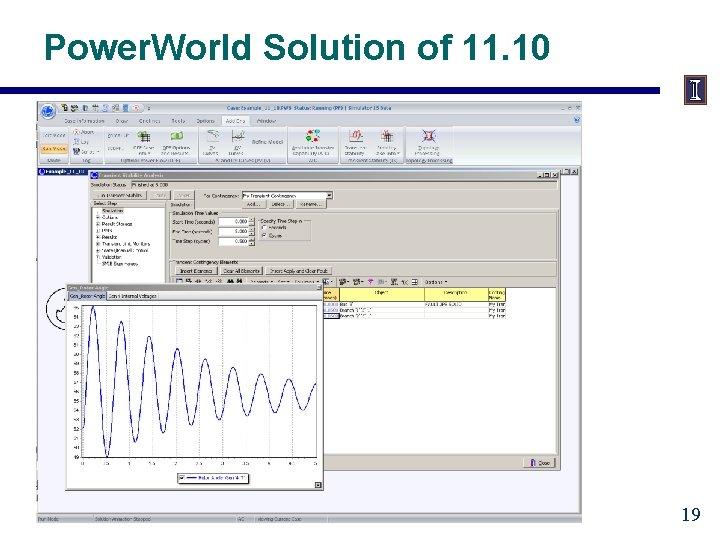The width and height of the screenshot is (720, 540).
Task: Open the Case Information ribbon tab
Action: [84, 121]
